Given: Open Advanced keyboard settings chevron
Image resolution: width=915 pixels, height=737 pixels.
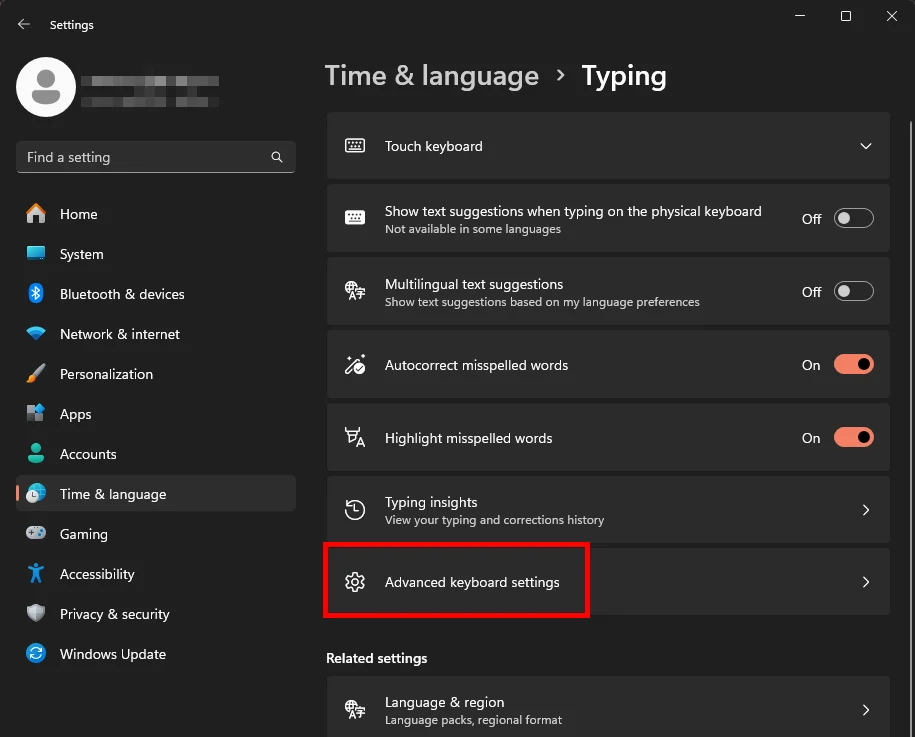Looking at the screenshot, I should click(865, 582).
